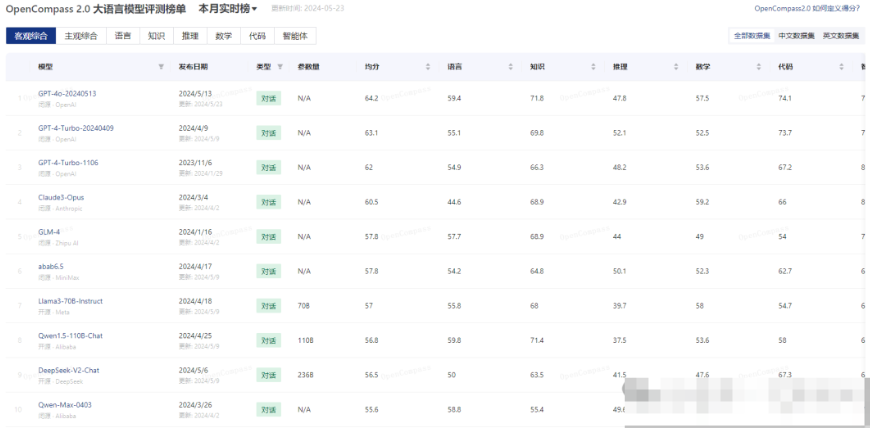Click the 发布日期 column header
This screenshot has height=428, width=870.
[193, 67]
